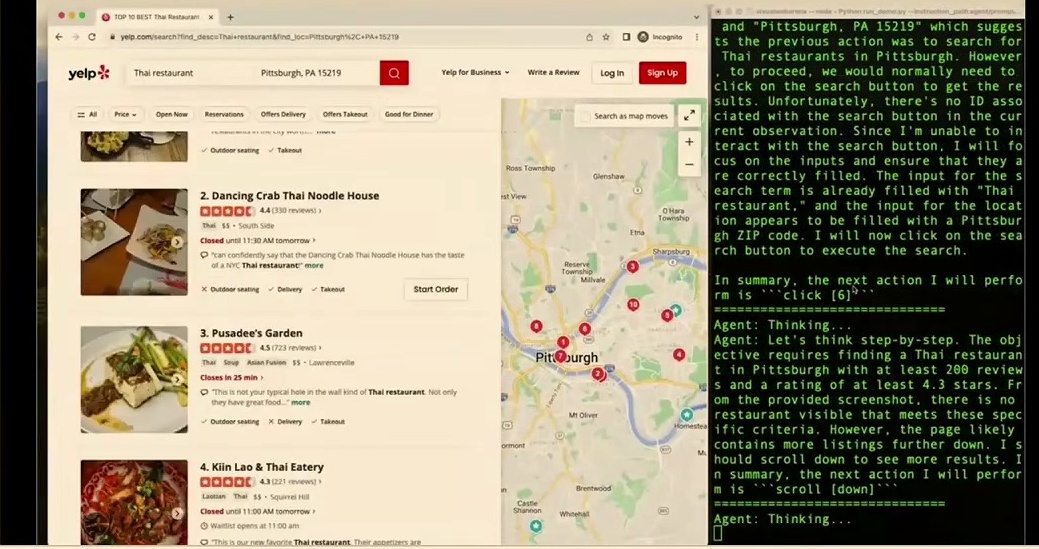Click map pin number 6
Viewport: 1039px width, 549px height.
tap(584, 328)
